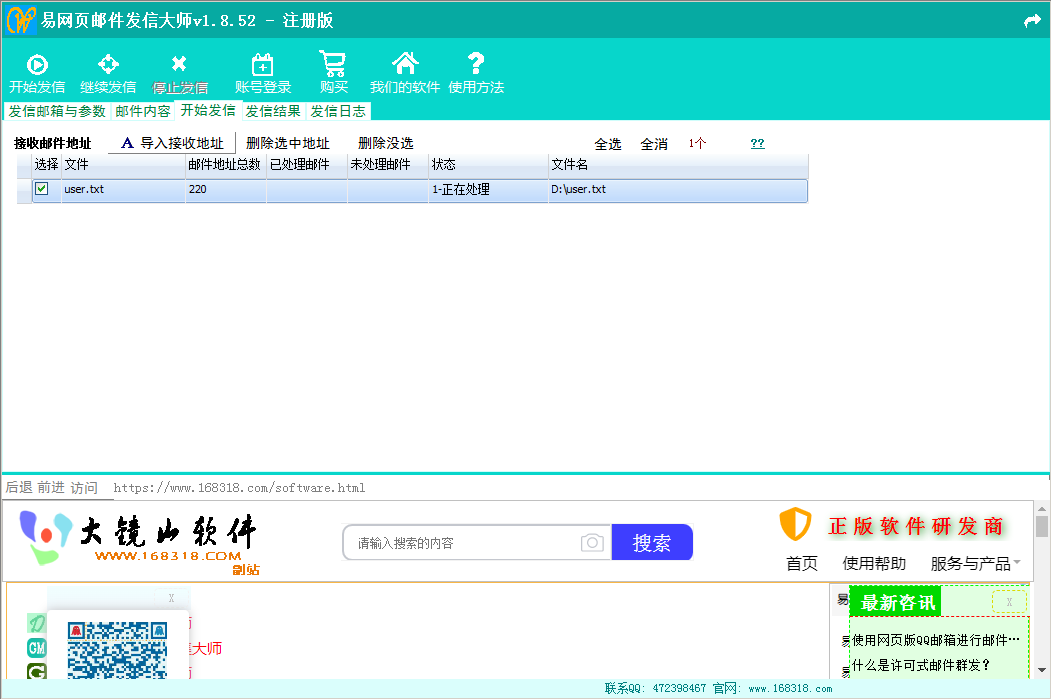Click the 邮件地址总数 column header
Viewport: 1052px width, 700px height.
point(225,164)
